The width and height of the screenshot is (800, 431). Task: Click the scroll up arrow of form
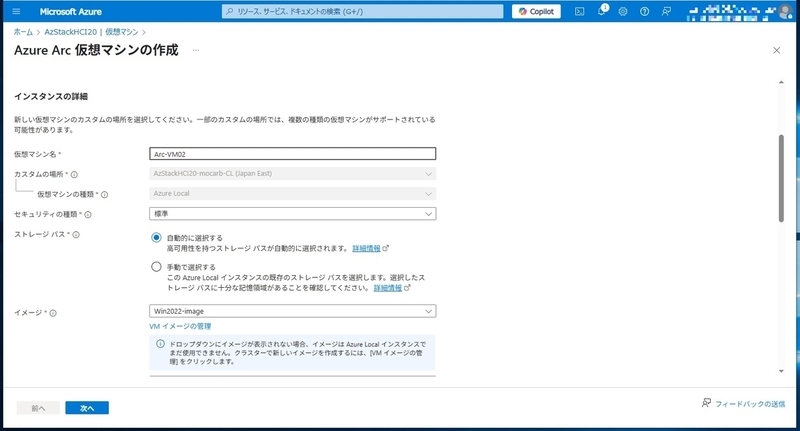781,82
